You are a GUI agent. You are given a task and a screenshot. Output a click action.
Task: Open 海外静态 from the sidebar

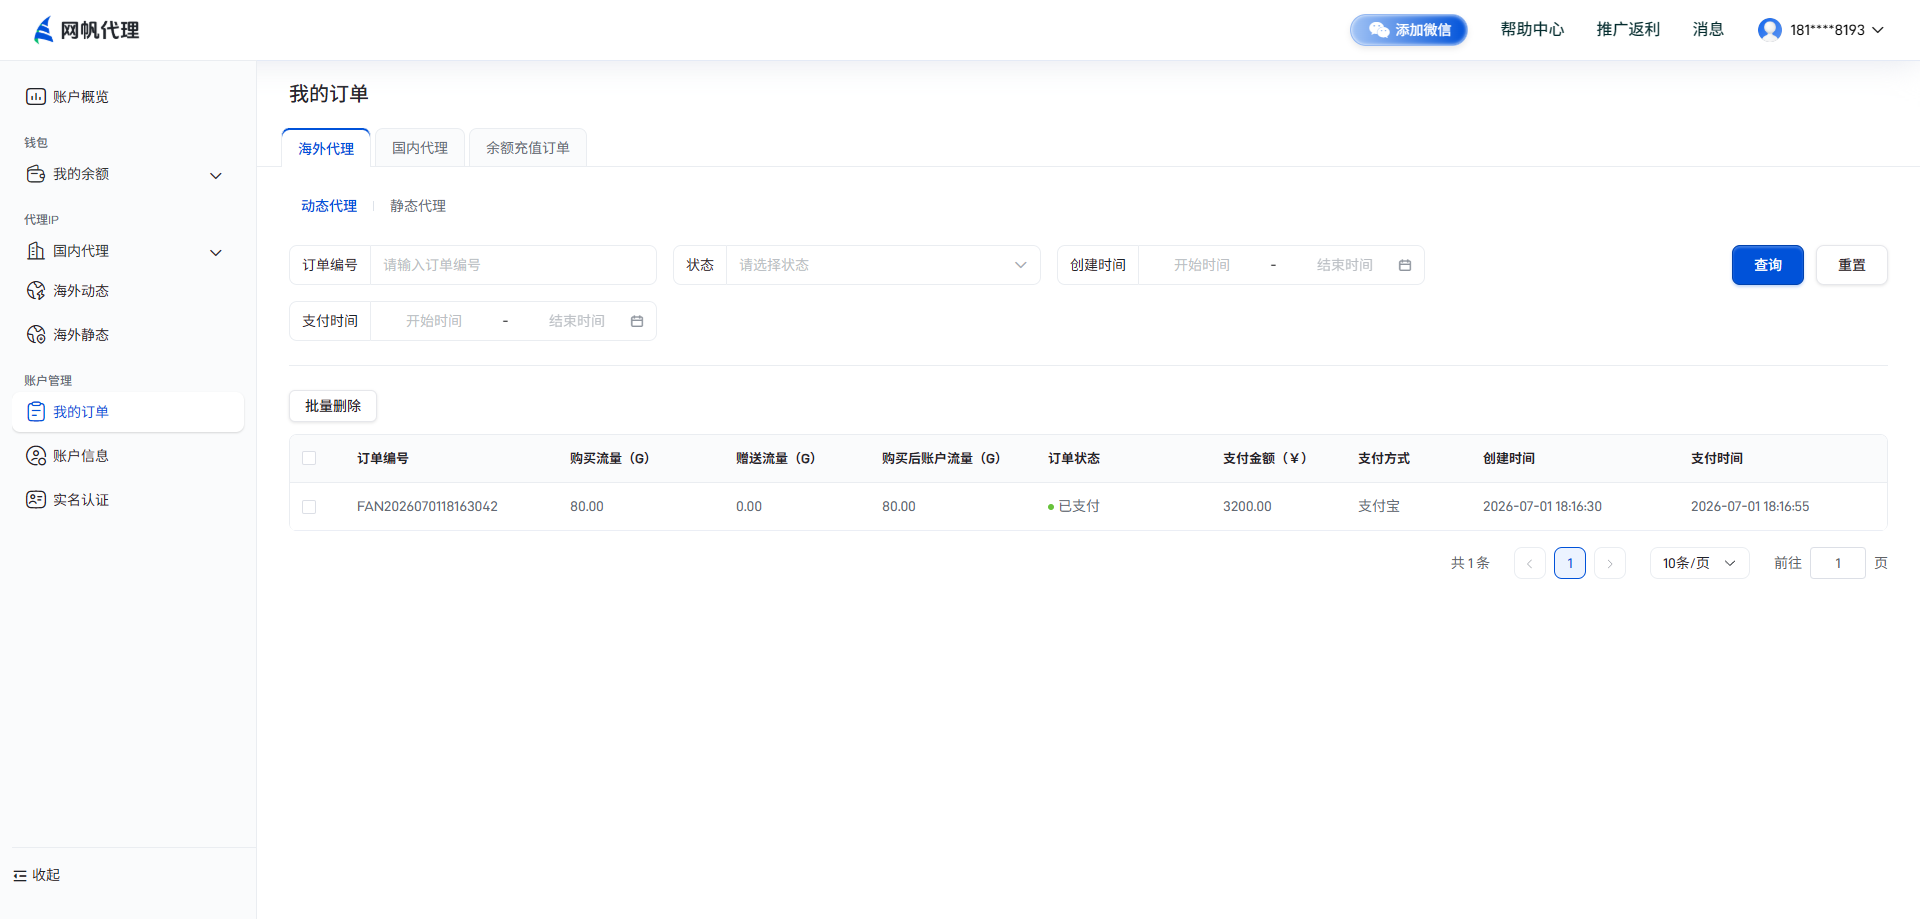click(80, 335)
